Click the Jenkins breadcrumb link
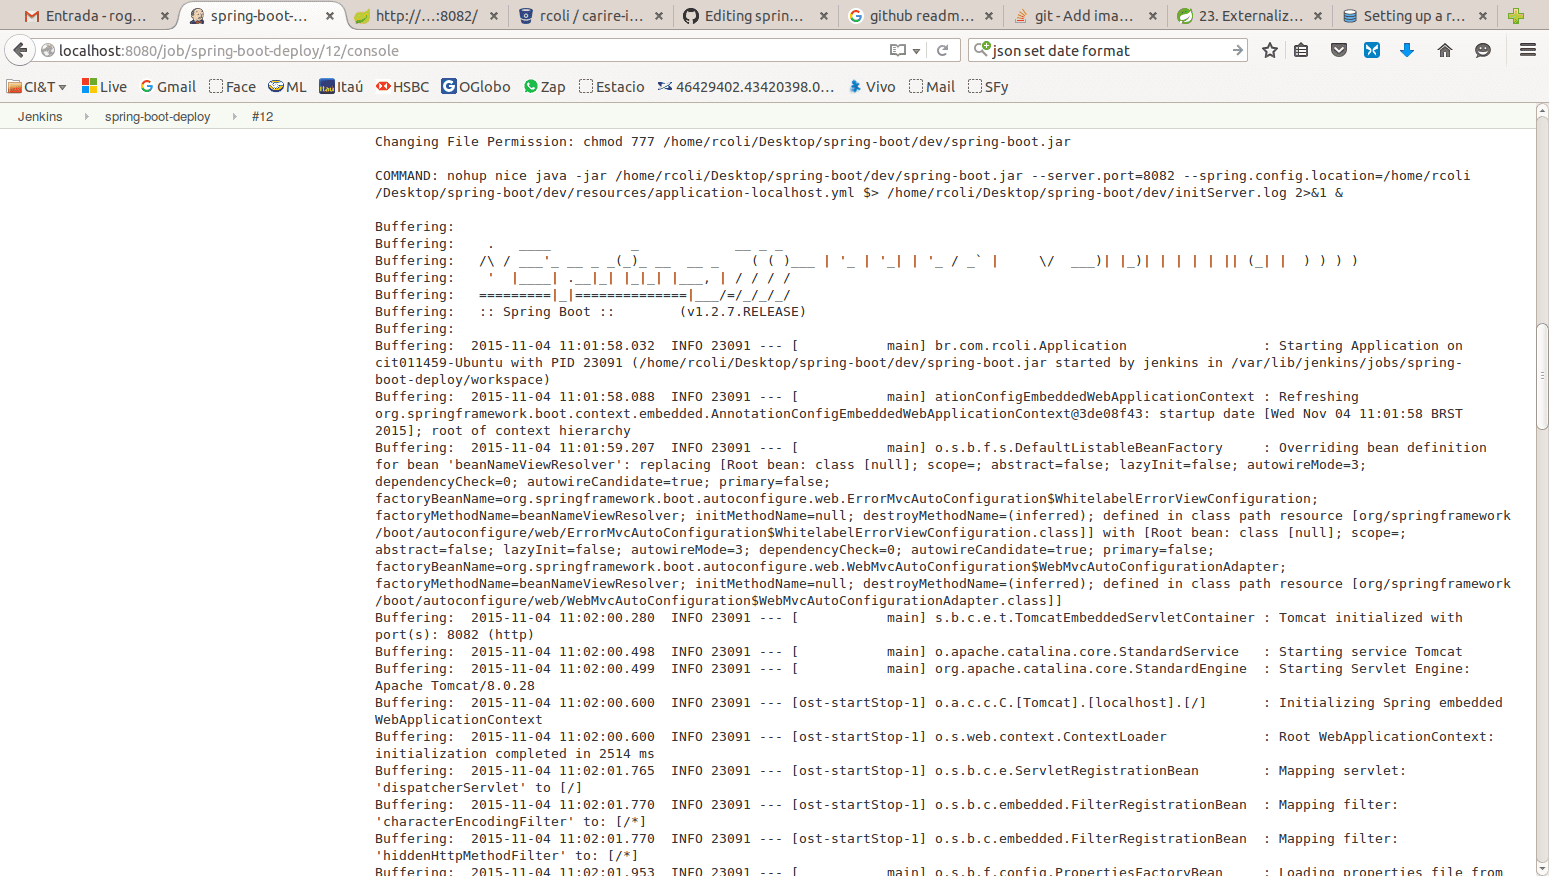 coord(40,117)
